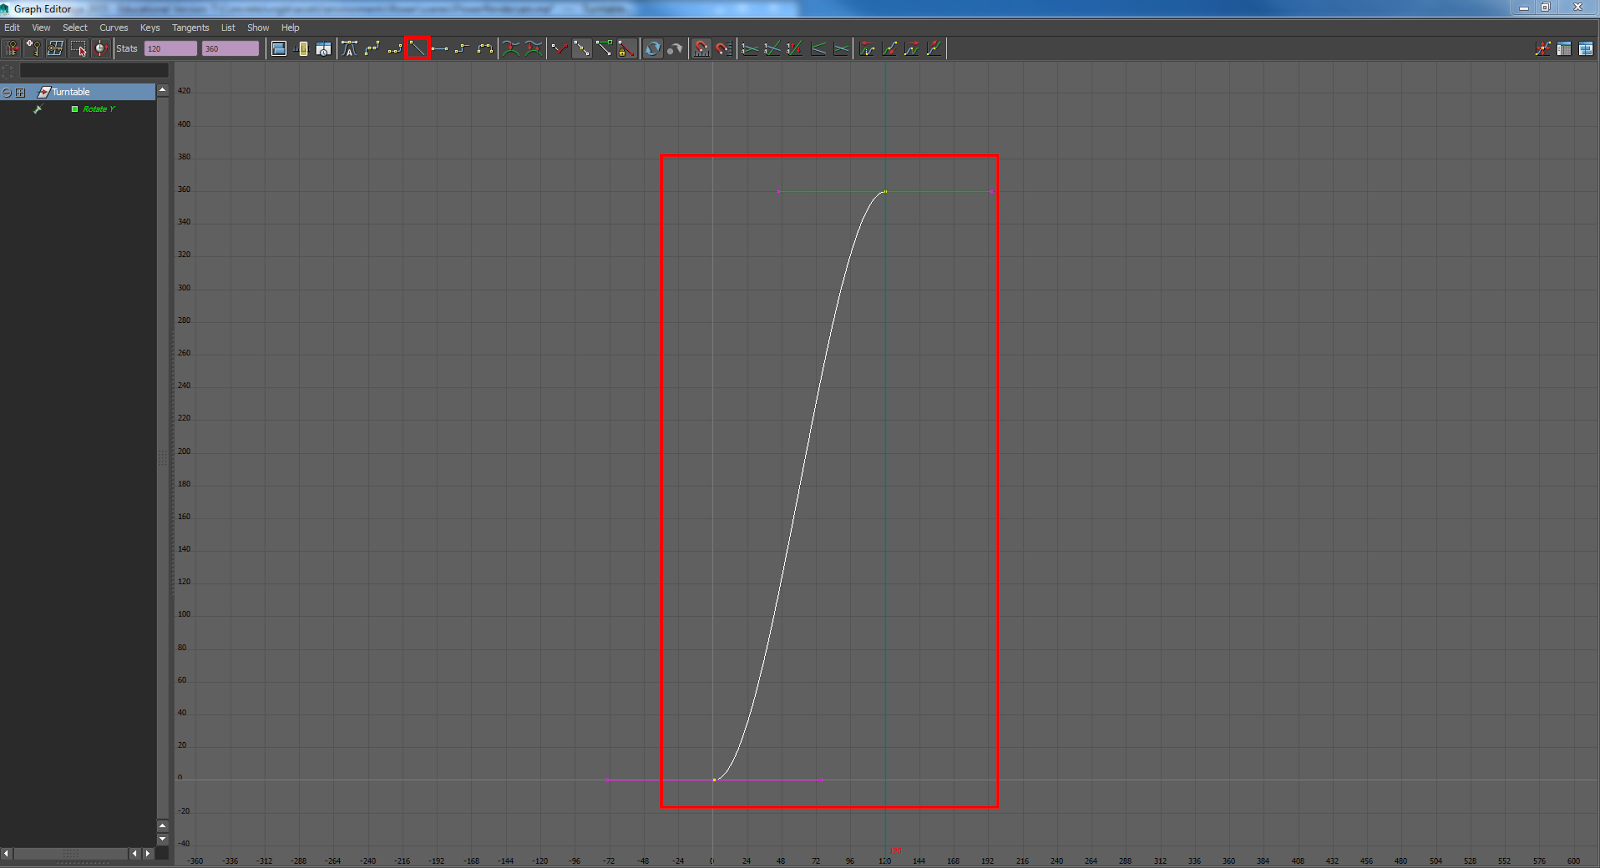Open the View menu
This screenshot has width=1600, height=868.
point(41,28)
